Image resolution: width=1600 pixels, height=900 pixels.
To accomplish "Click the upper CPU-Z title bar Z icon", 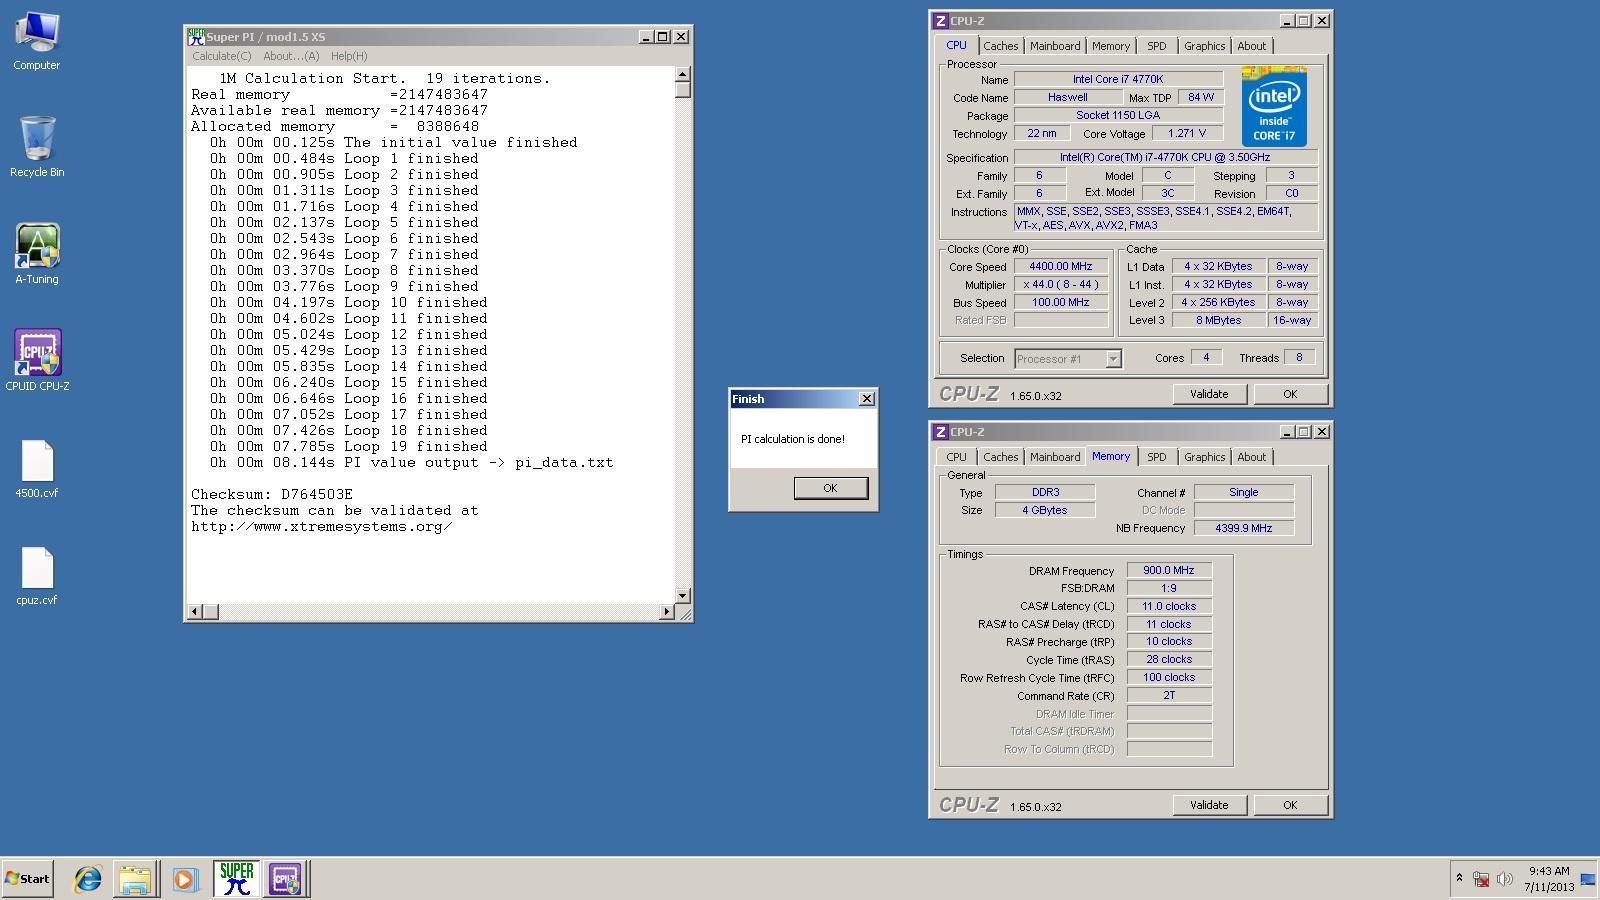I will [940, 21].
